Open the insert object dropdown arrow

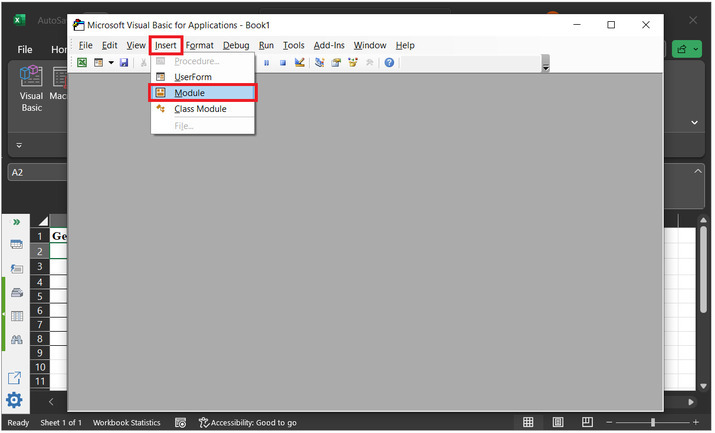pos(111,63)
